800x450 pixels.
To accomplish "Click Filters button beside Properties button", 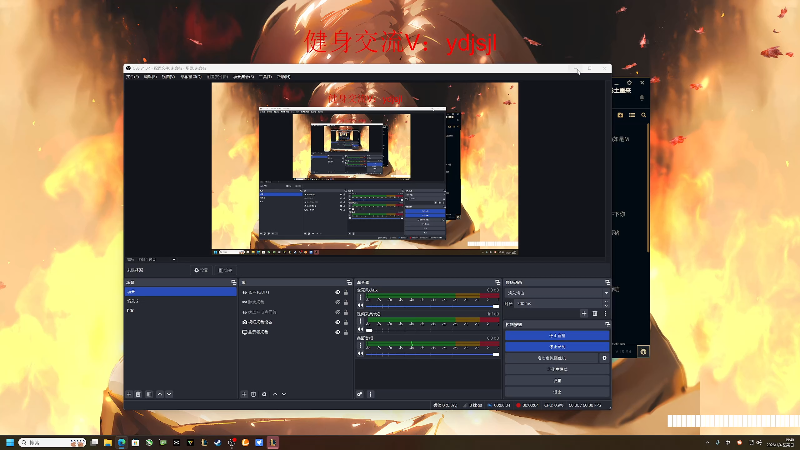I will [225, 270].
